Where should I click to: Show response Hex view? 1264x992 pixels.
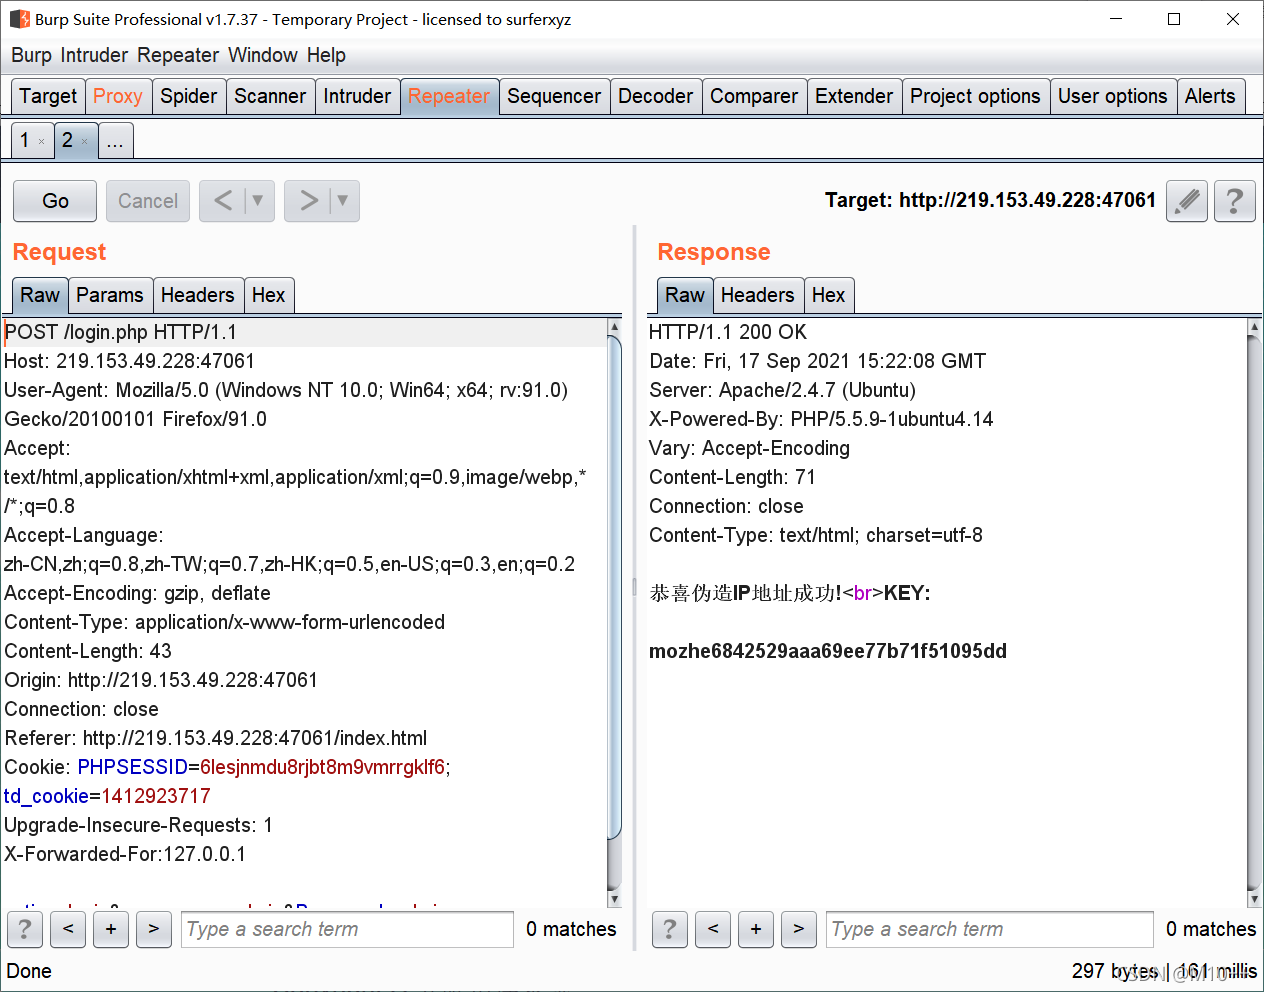click(828, 295)
